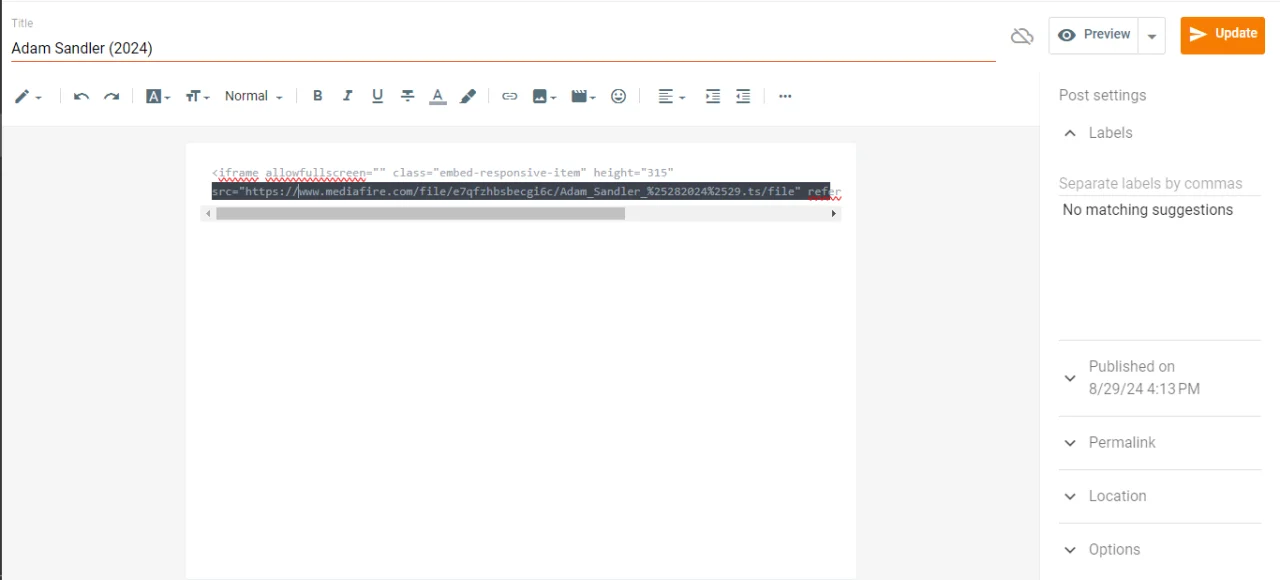1280x580 pixels.
Task: Open the font size menu
Action: pyautogui.click(x=197, y=96)
